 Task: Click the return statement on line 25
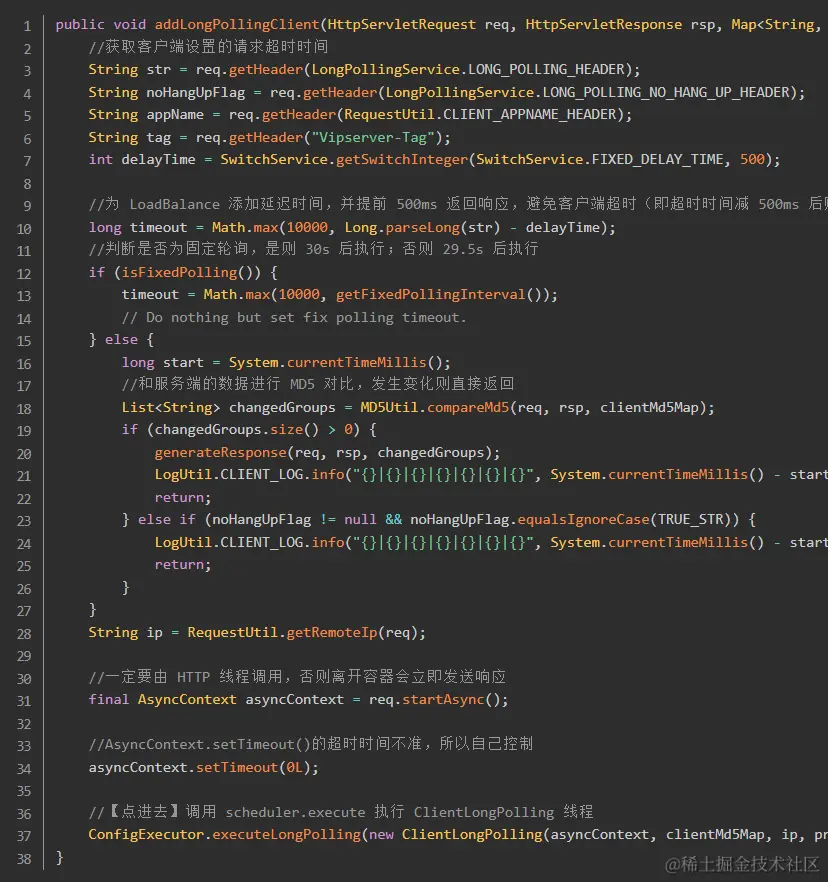pos(183,565)
